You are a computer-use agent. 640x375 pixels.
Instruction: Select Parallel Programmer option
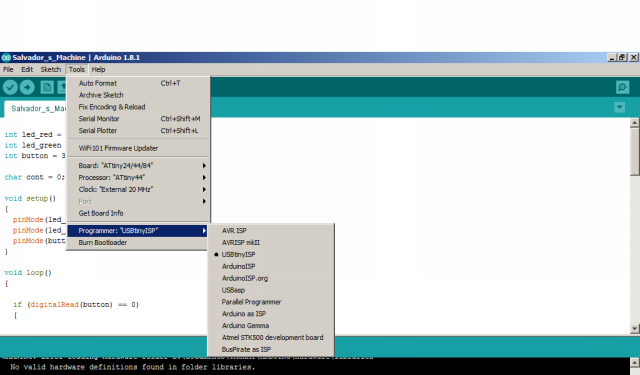[x=271, y=302]
